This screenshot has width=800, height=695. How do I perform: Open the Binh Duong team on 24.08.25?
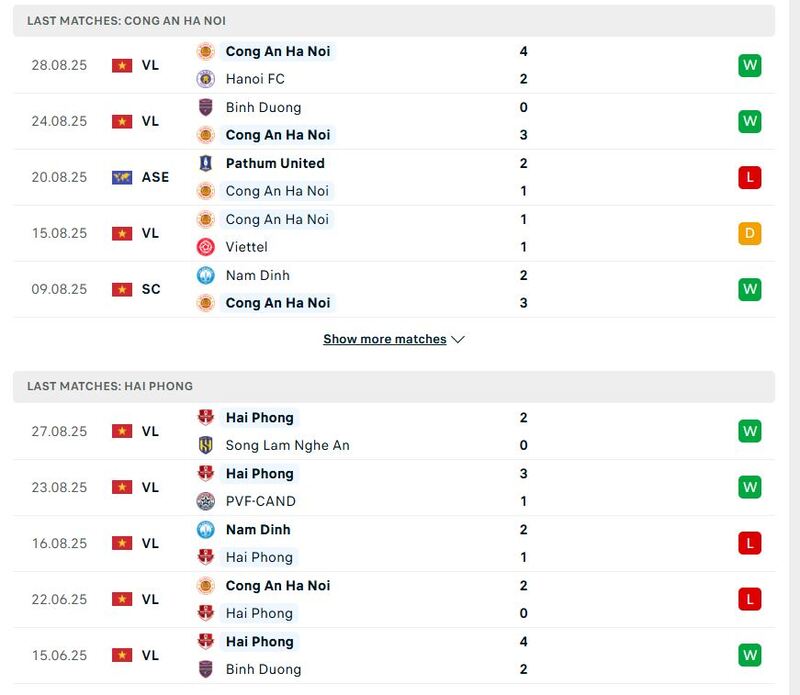pyautogui.click(x=263, y=107)
